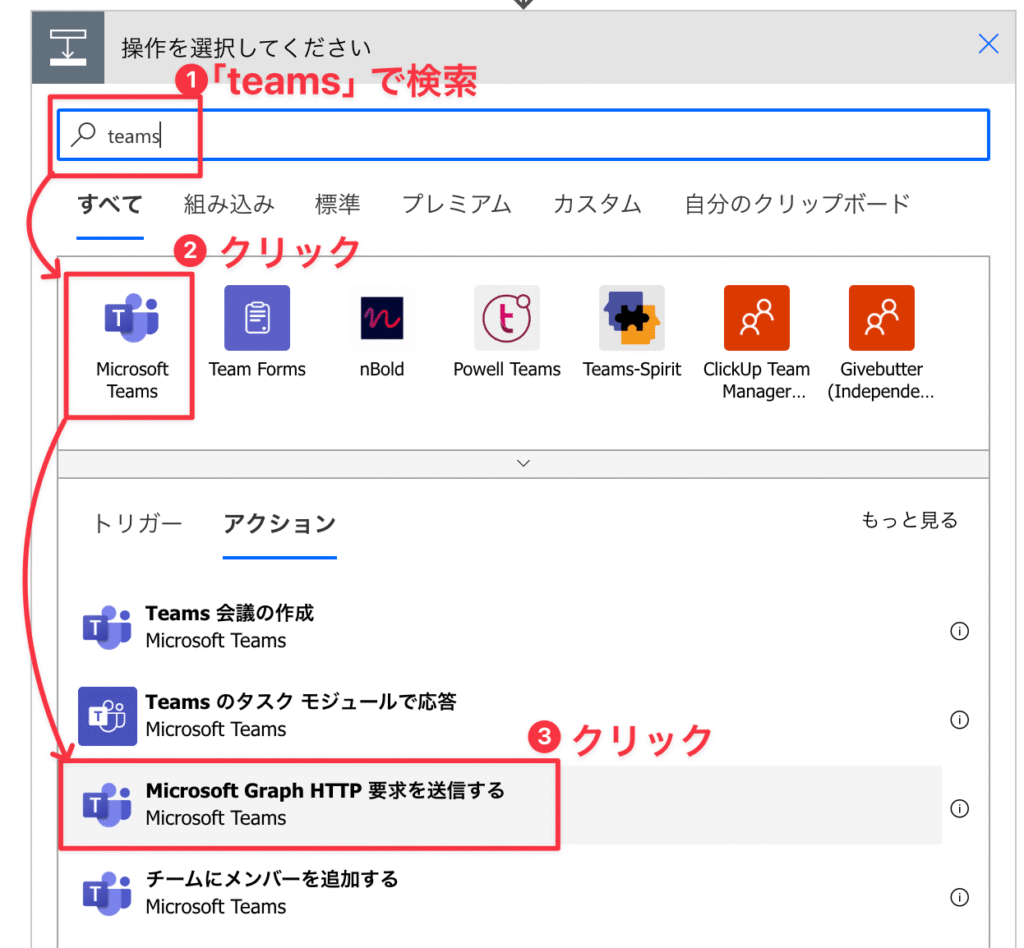Screen dimensions: 1024x948
Task: Open the プレミアム tab
Action: tap(456, 204)
